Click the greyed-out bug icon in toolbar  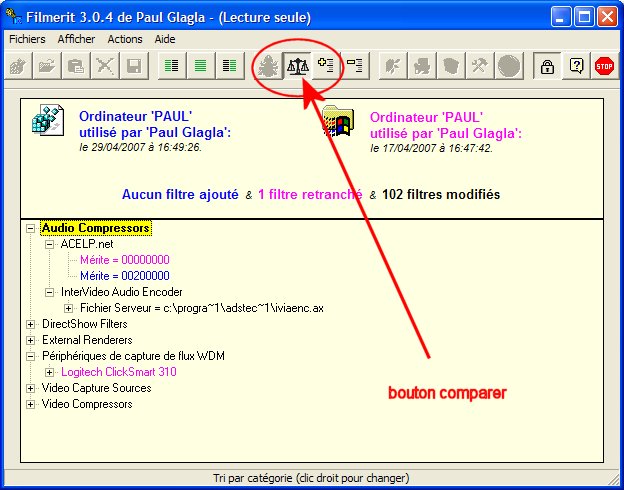point(269,66)
